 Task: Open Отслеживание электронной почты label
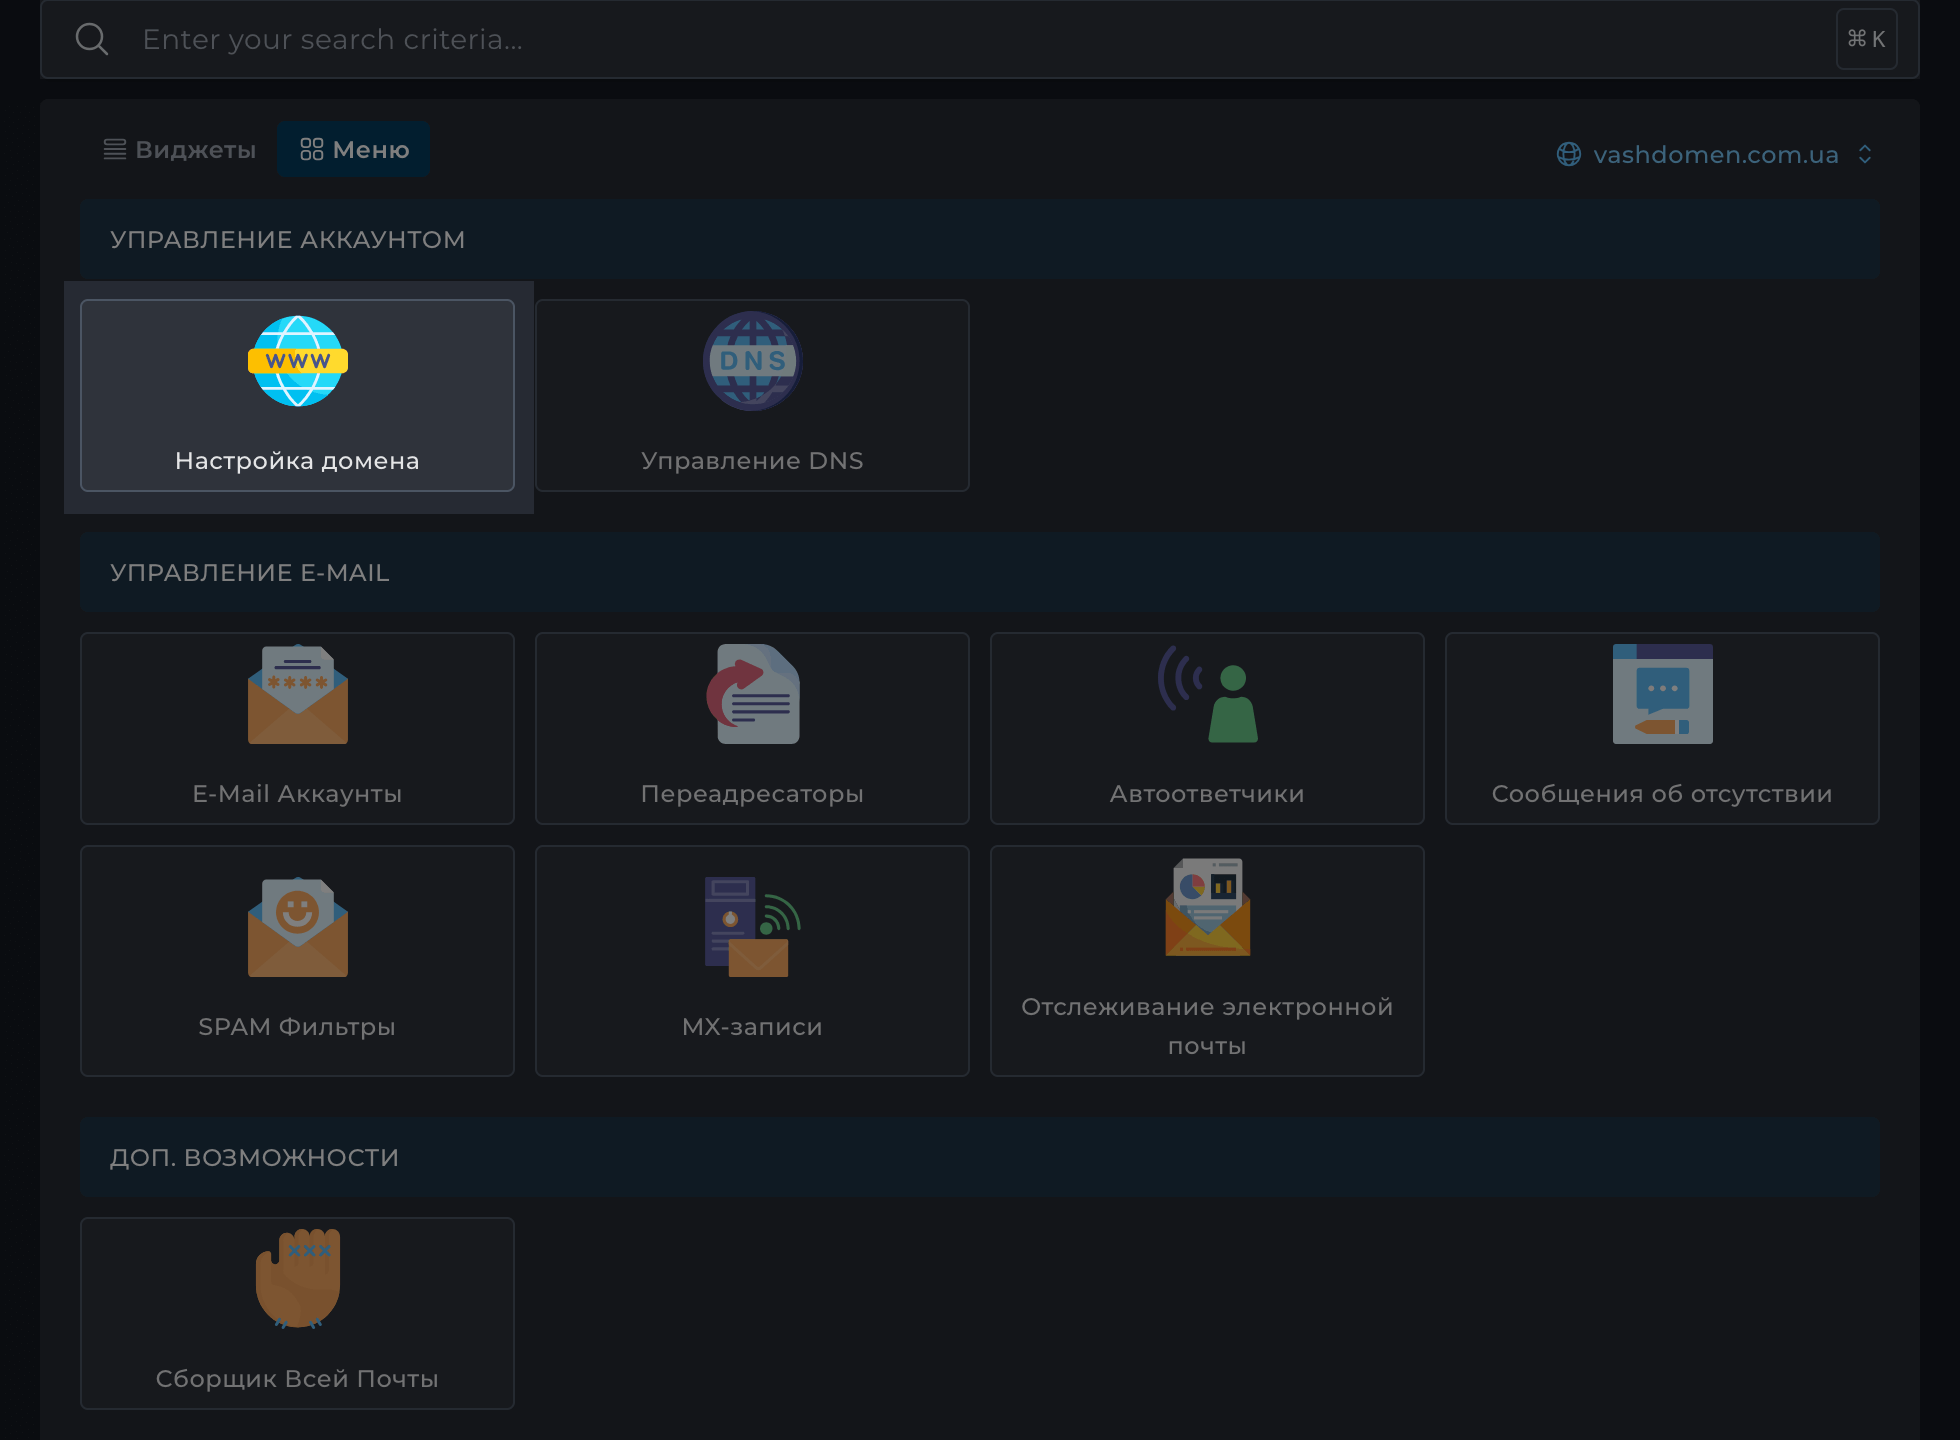[1207, 1026]
